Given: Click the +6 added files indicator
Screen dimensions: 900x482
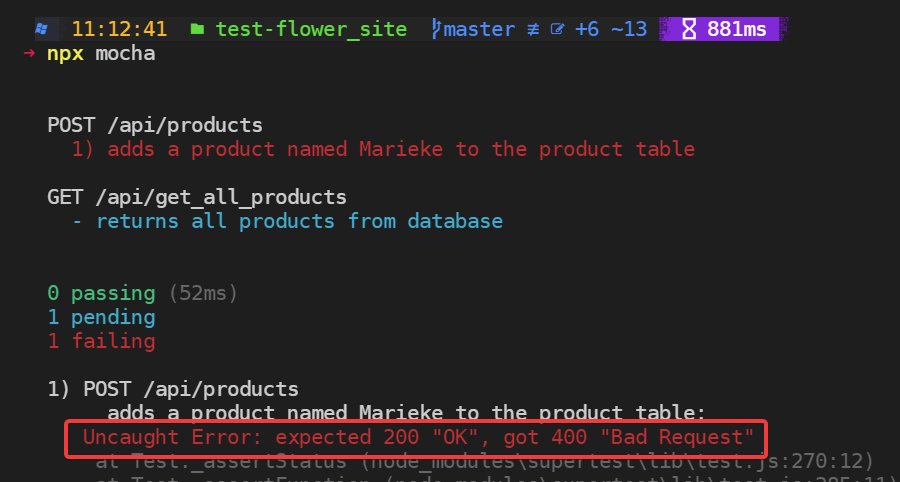Looking at the screenshot, I should click(x=587, y=29).
